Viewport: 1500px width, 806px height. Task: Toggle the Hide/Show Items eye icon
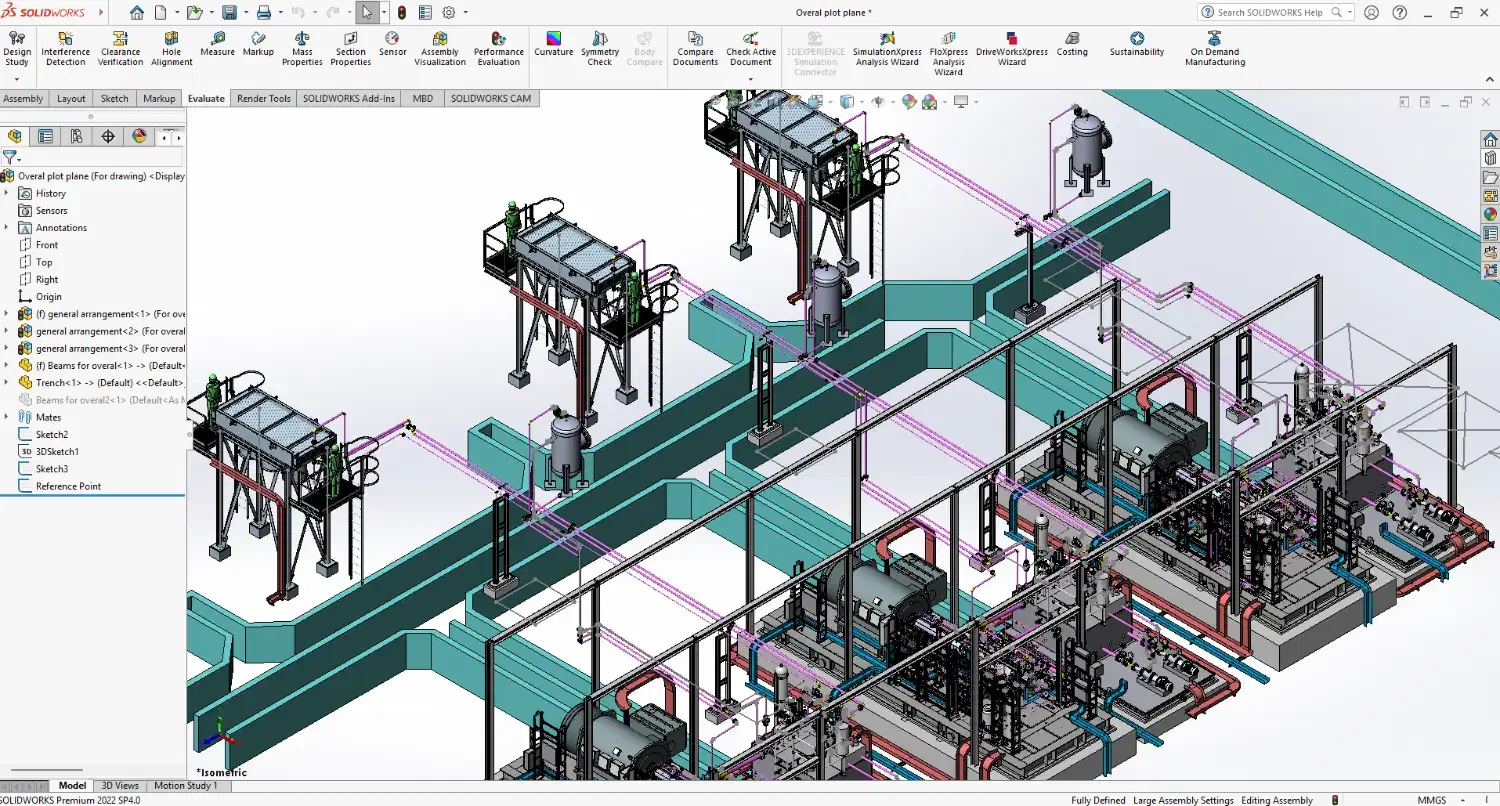879,102
